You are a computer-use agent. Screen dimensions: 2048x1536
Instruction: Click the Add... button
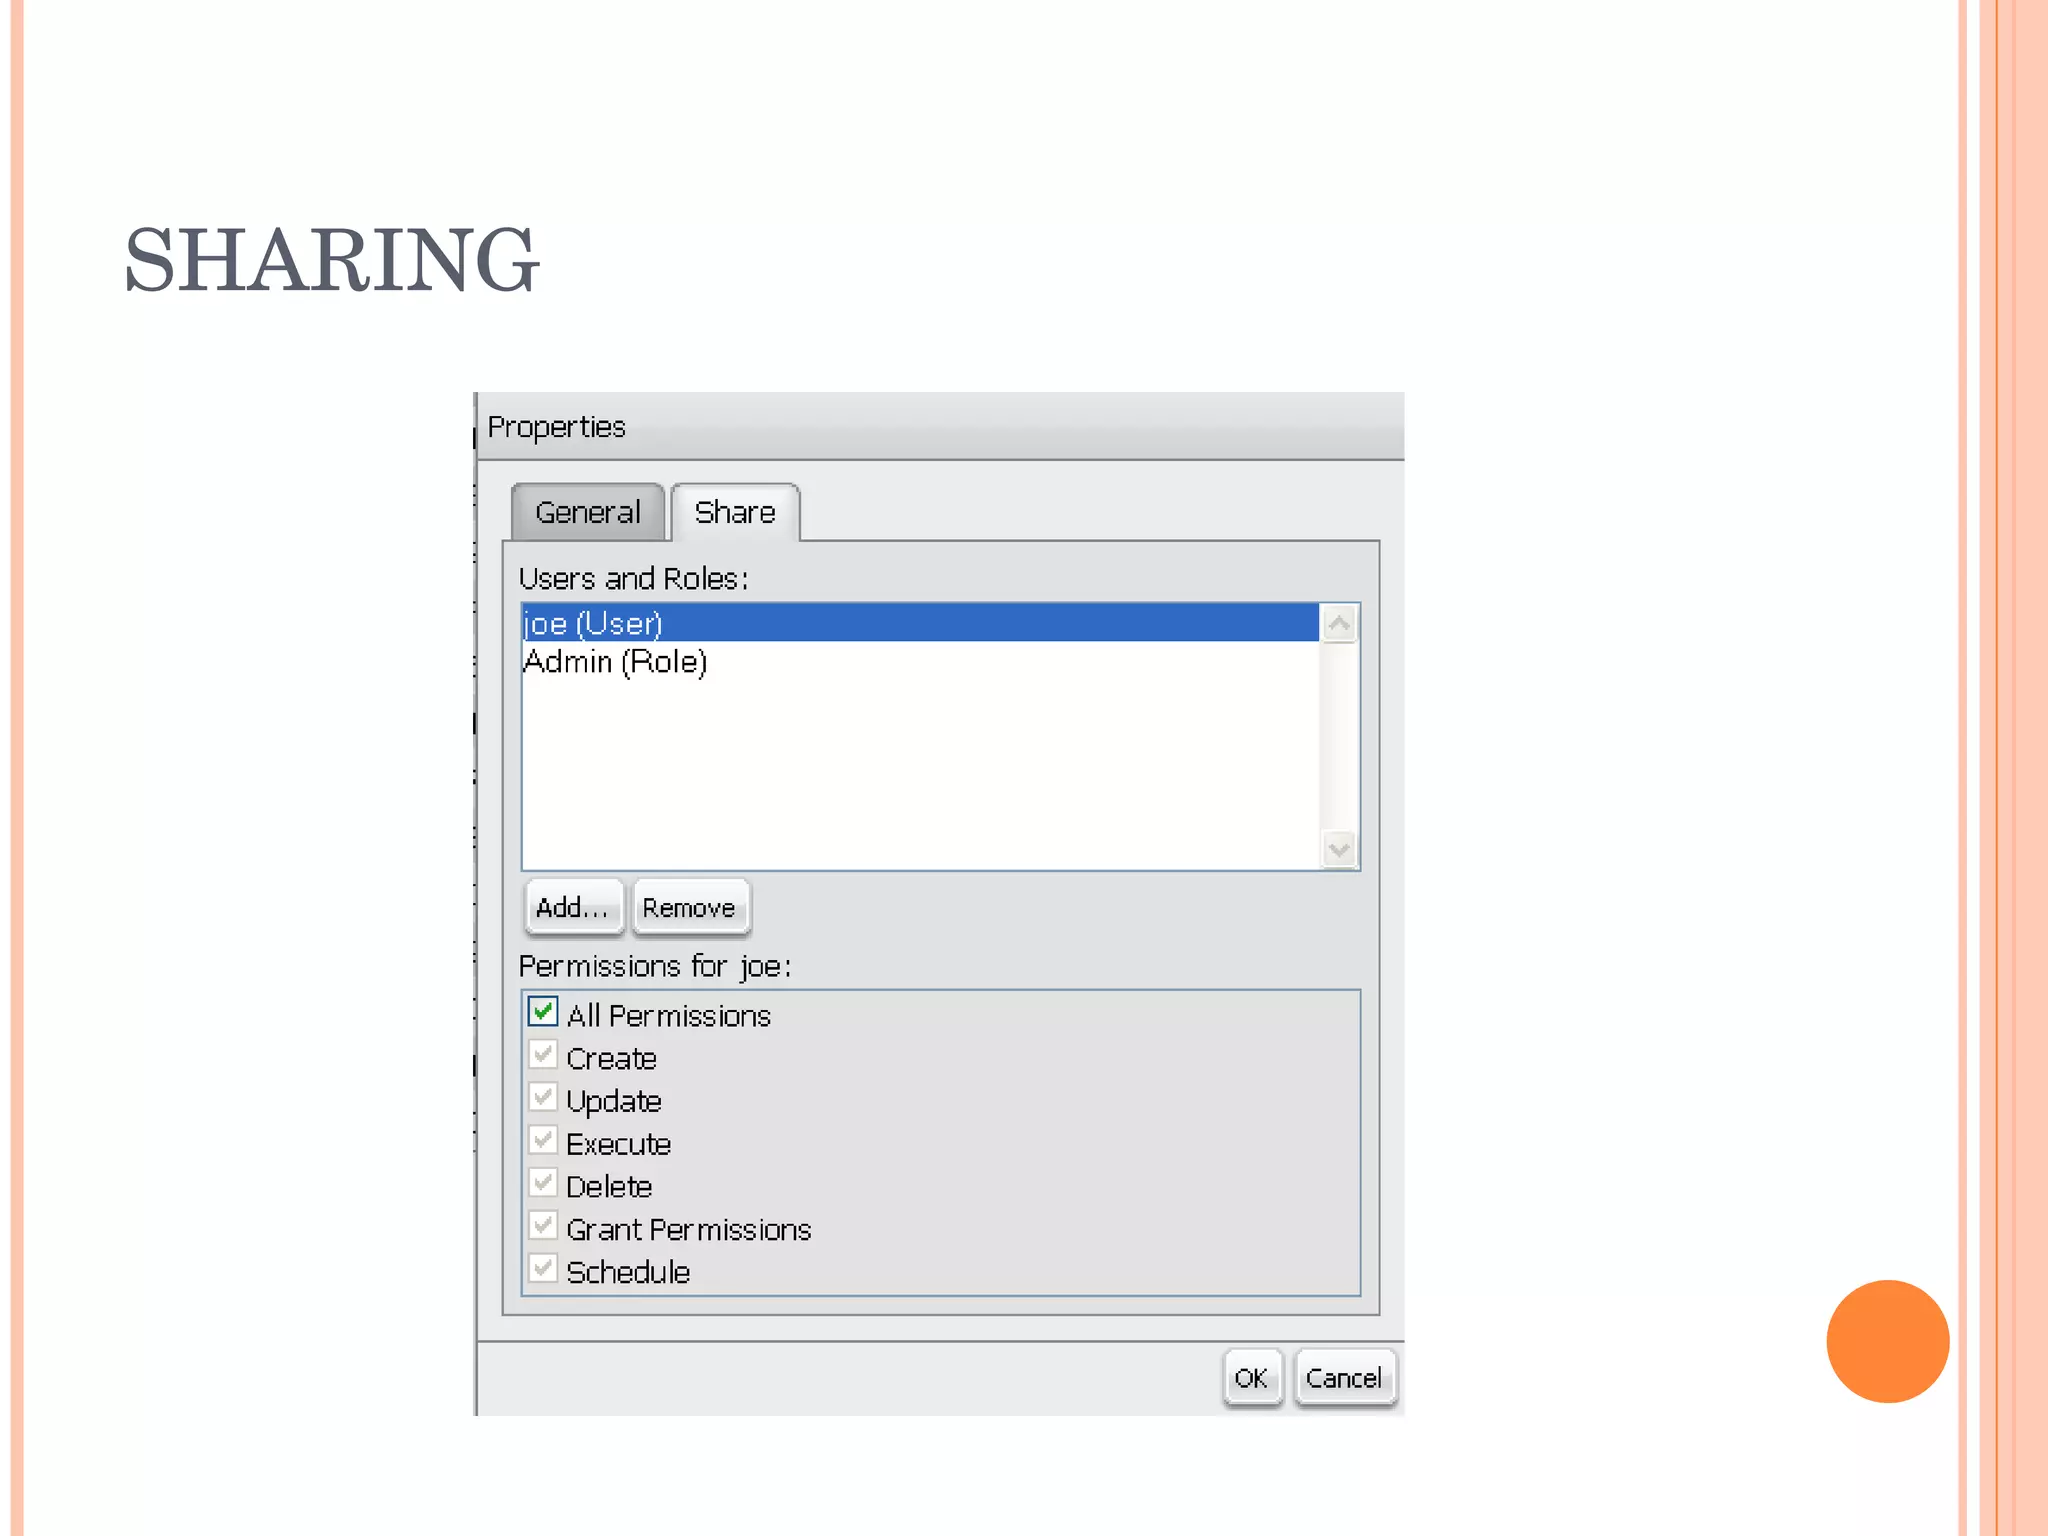[x=573, y=907]
